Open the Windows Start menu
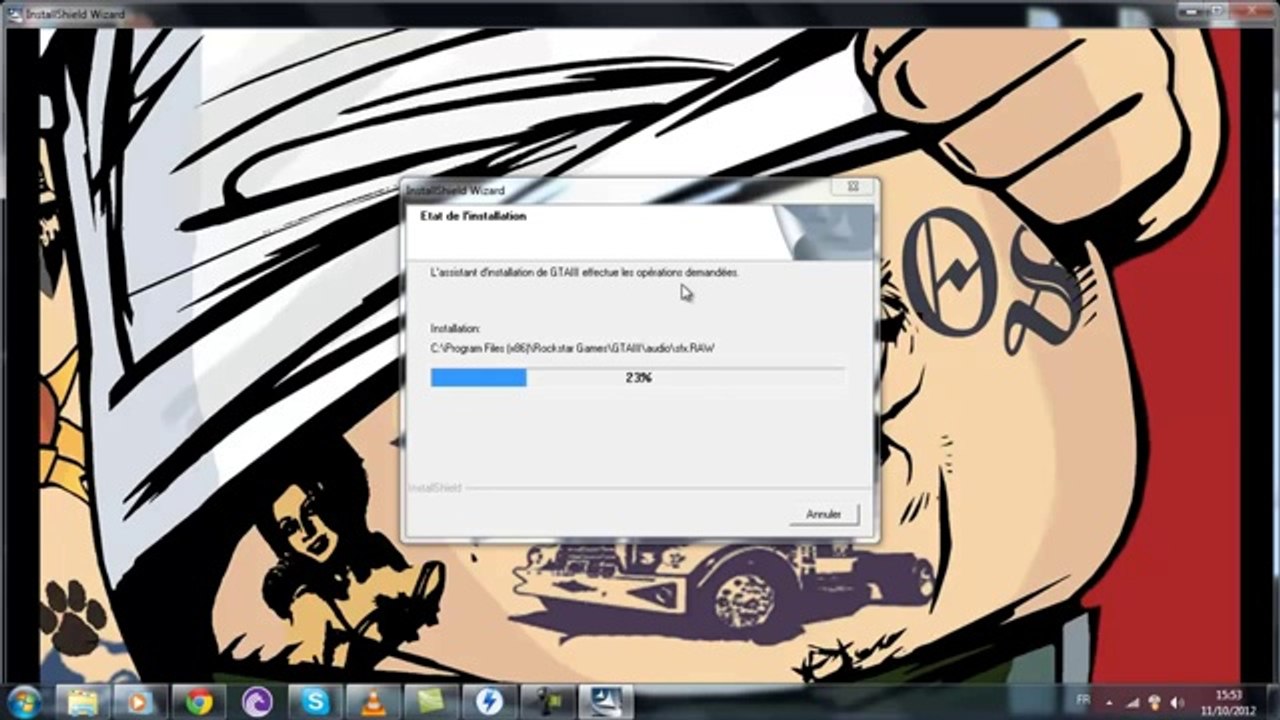The image size is (1280, 720). pyautogui.click(x=23, y=702)
